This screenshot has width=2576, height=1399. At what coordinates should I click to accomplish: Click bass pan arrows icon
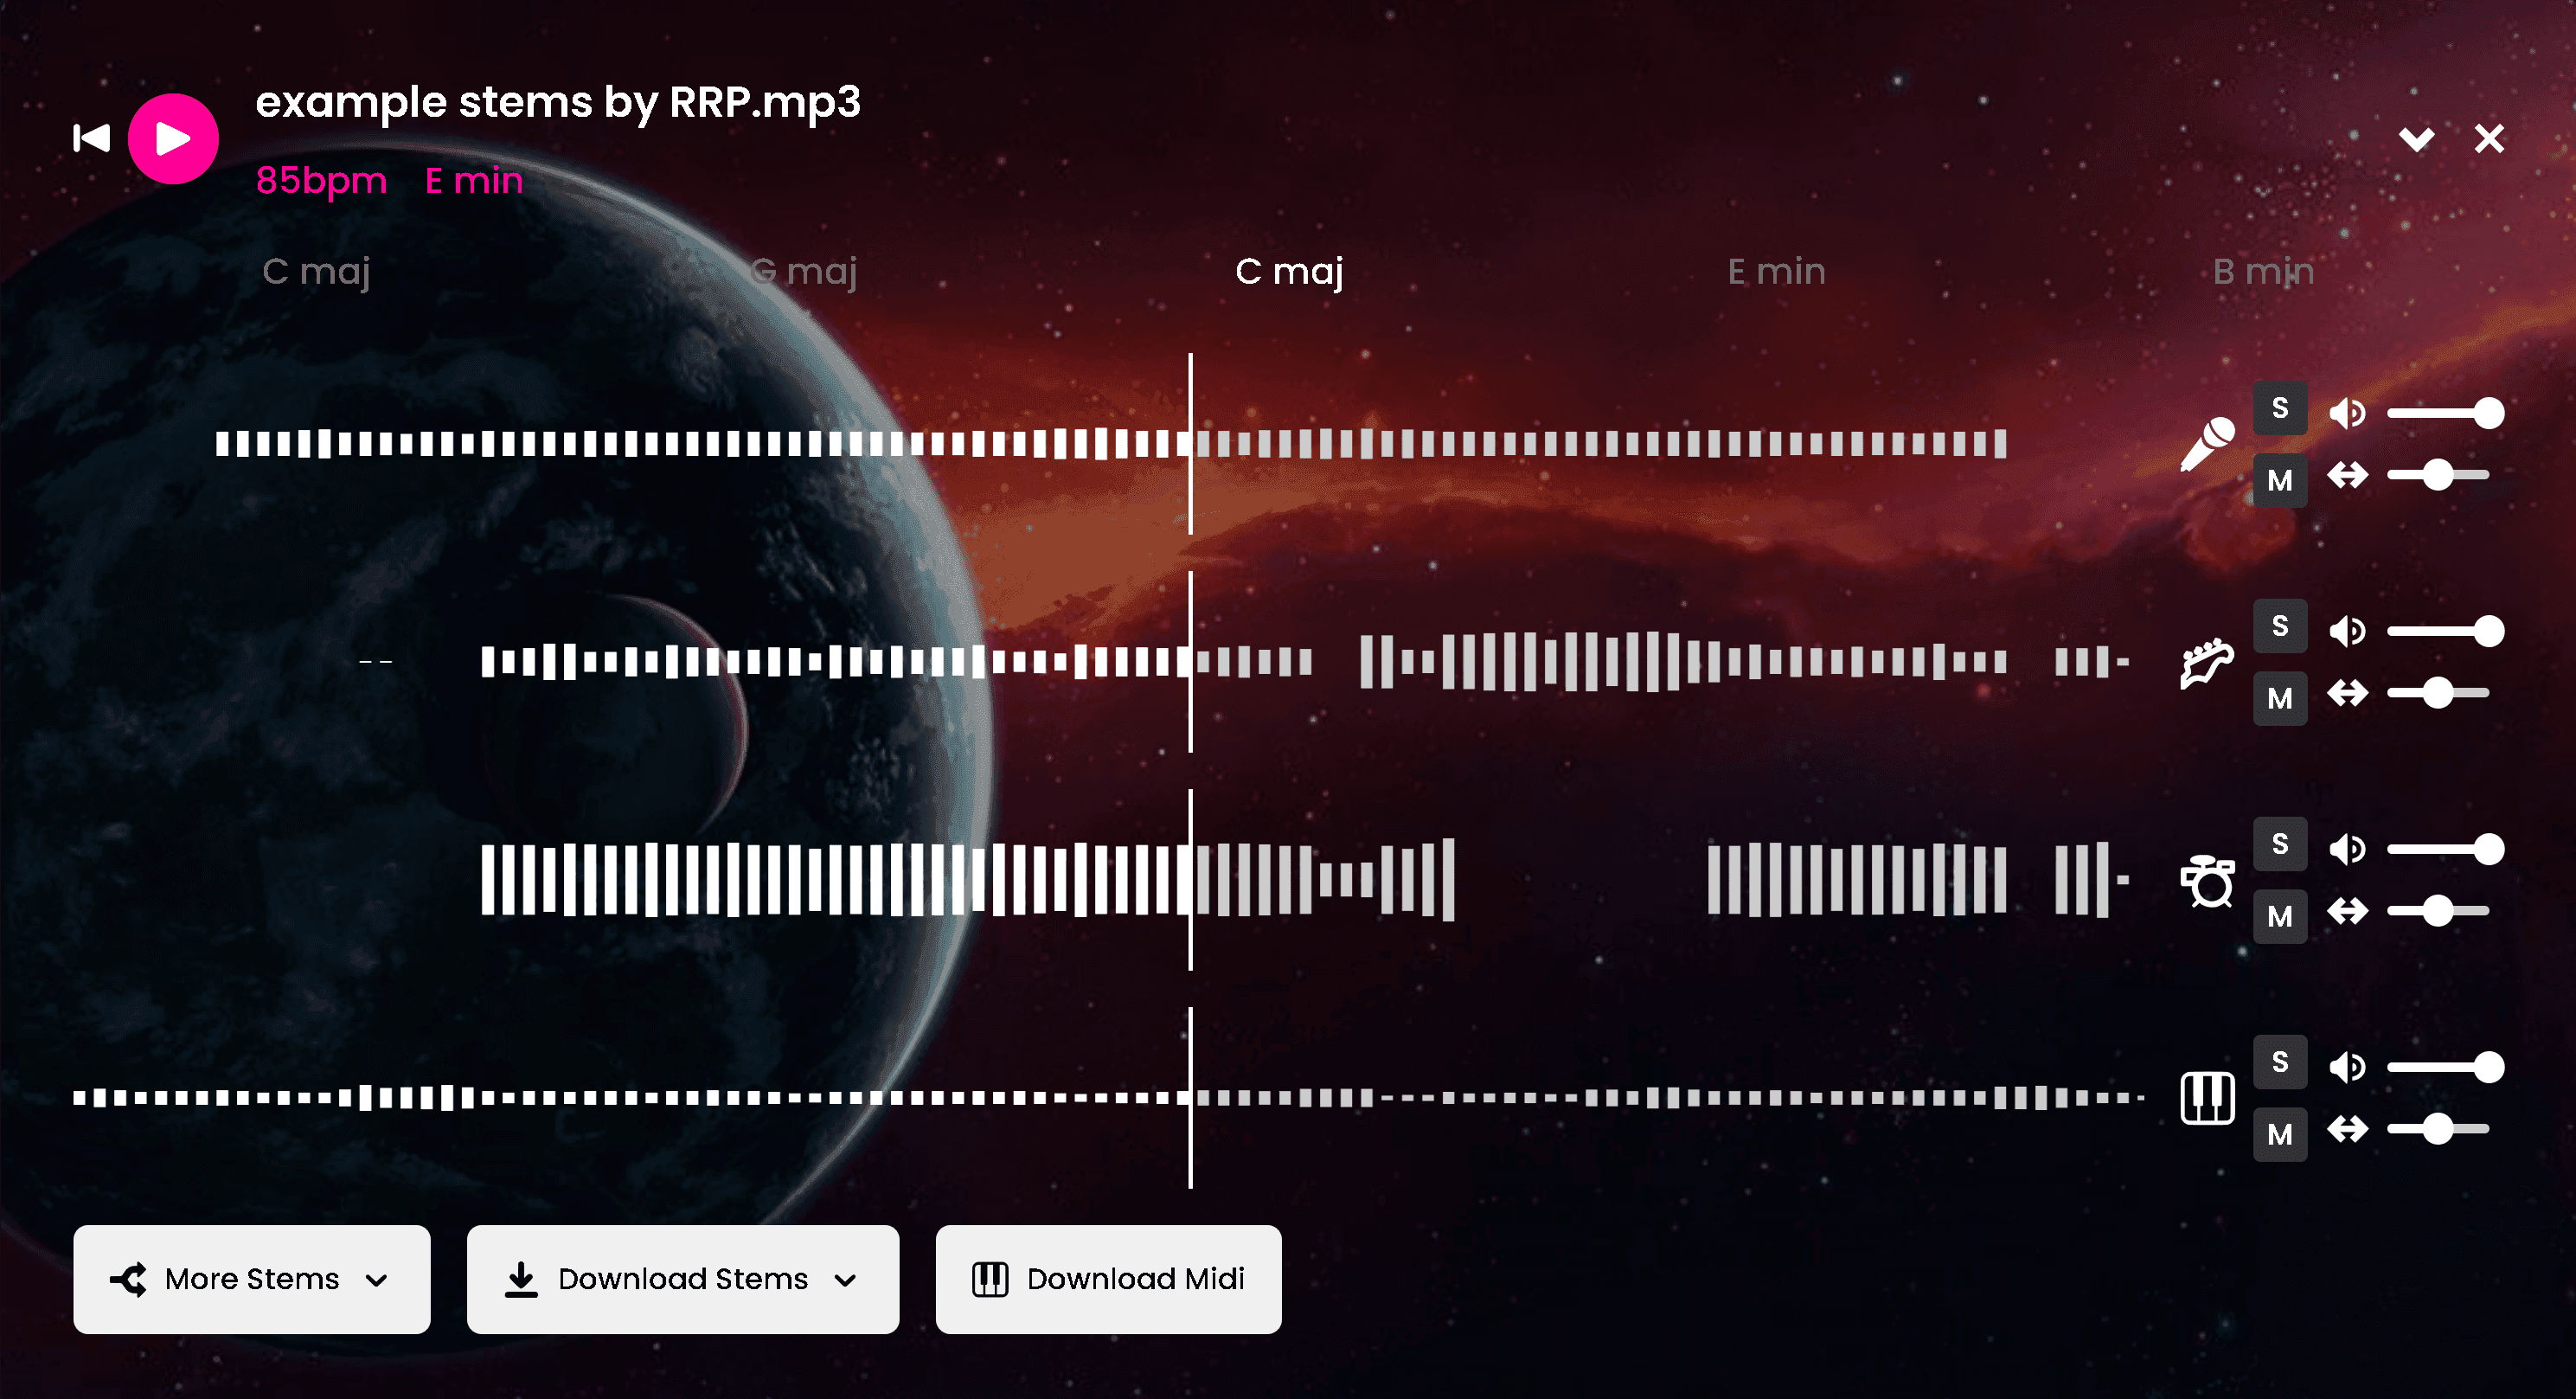[2347, 693]
